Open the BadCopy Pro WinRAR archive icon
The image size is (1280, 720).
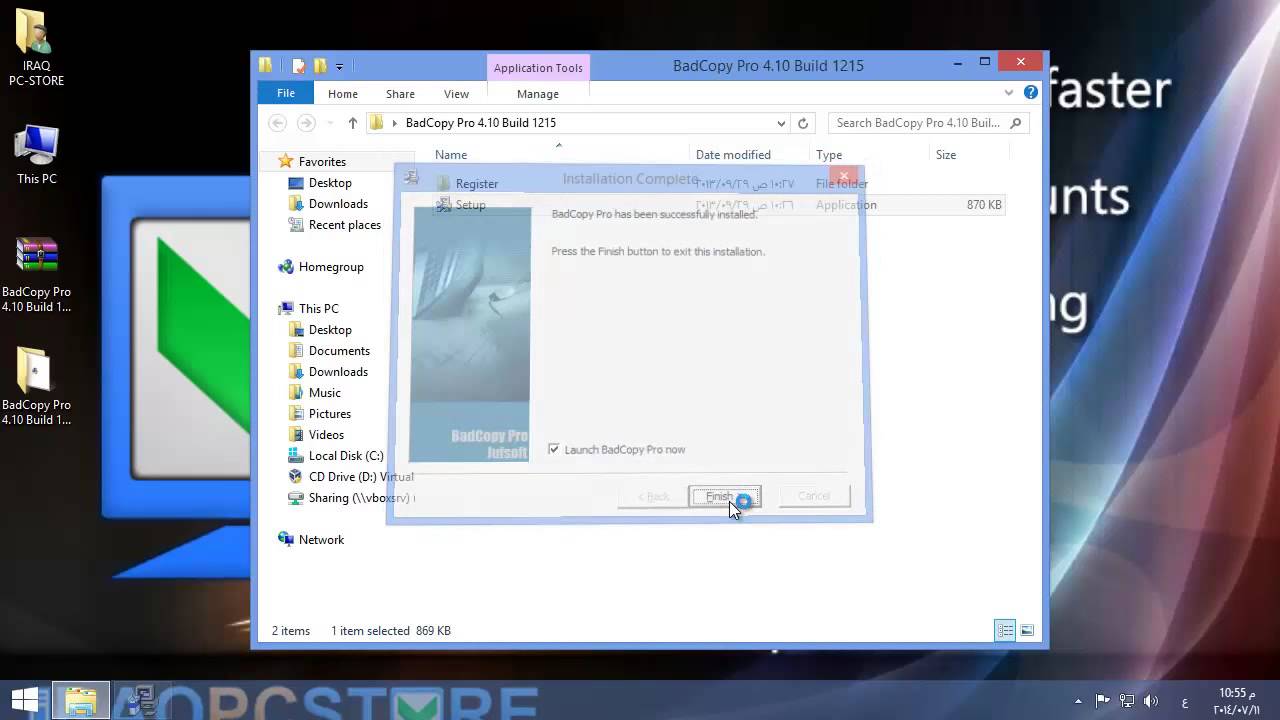click(36, 275)
